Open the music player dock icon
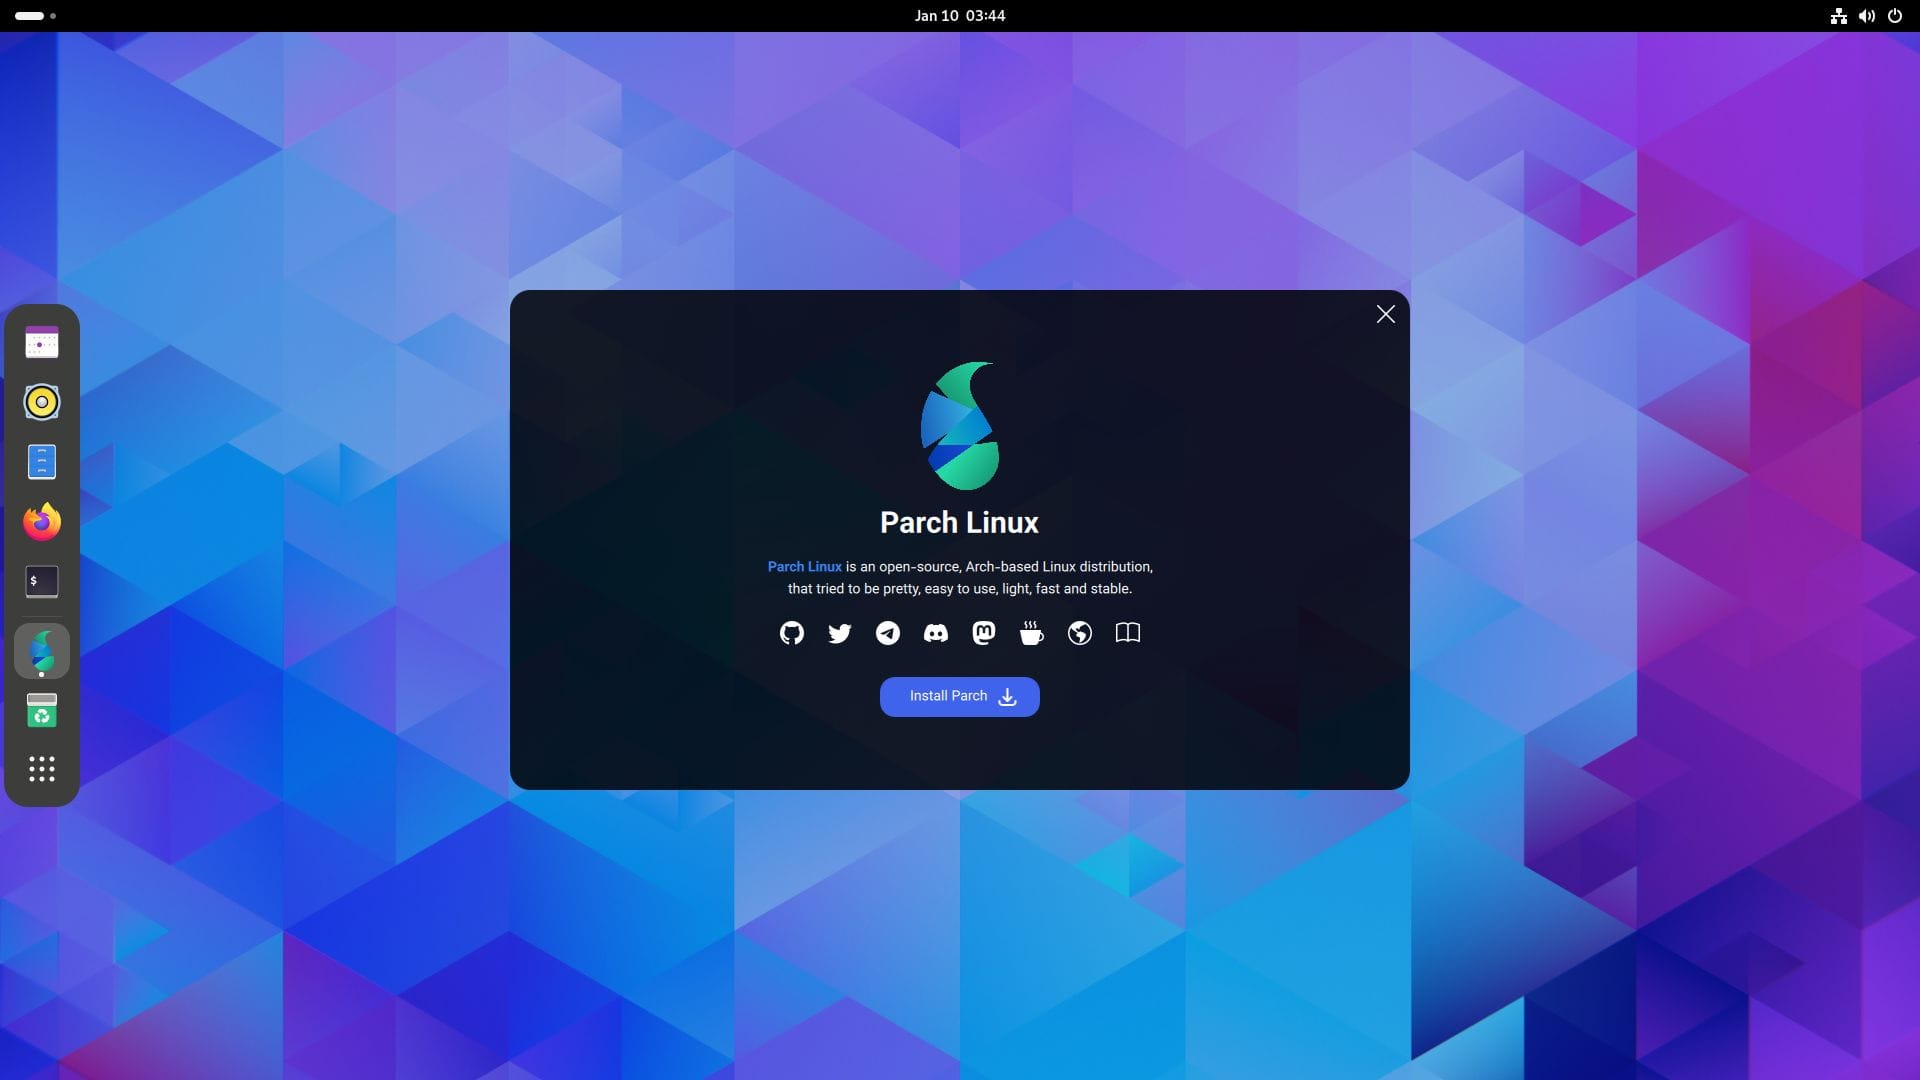The image size is (1920, 1080). click(x=41, y=402)
